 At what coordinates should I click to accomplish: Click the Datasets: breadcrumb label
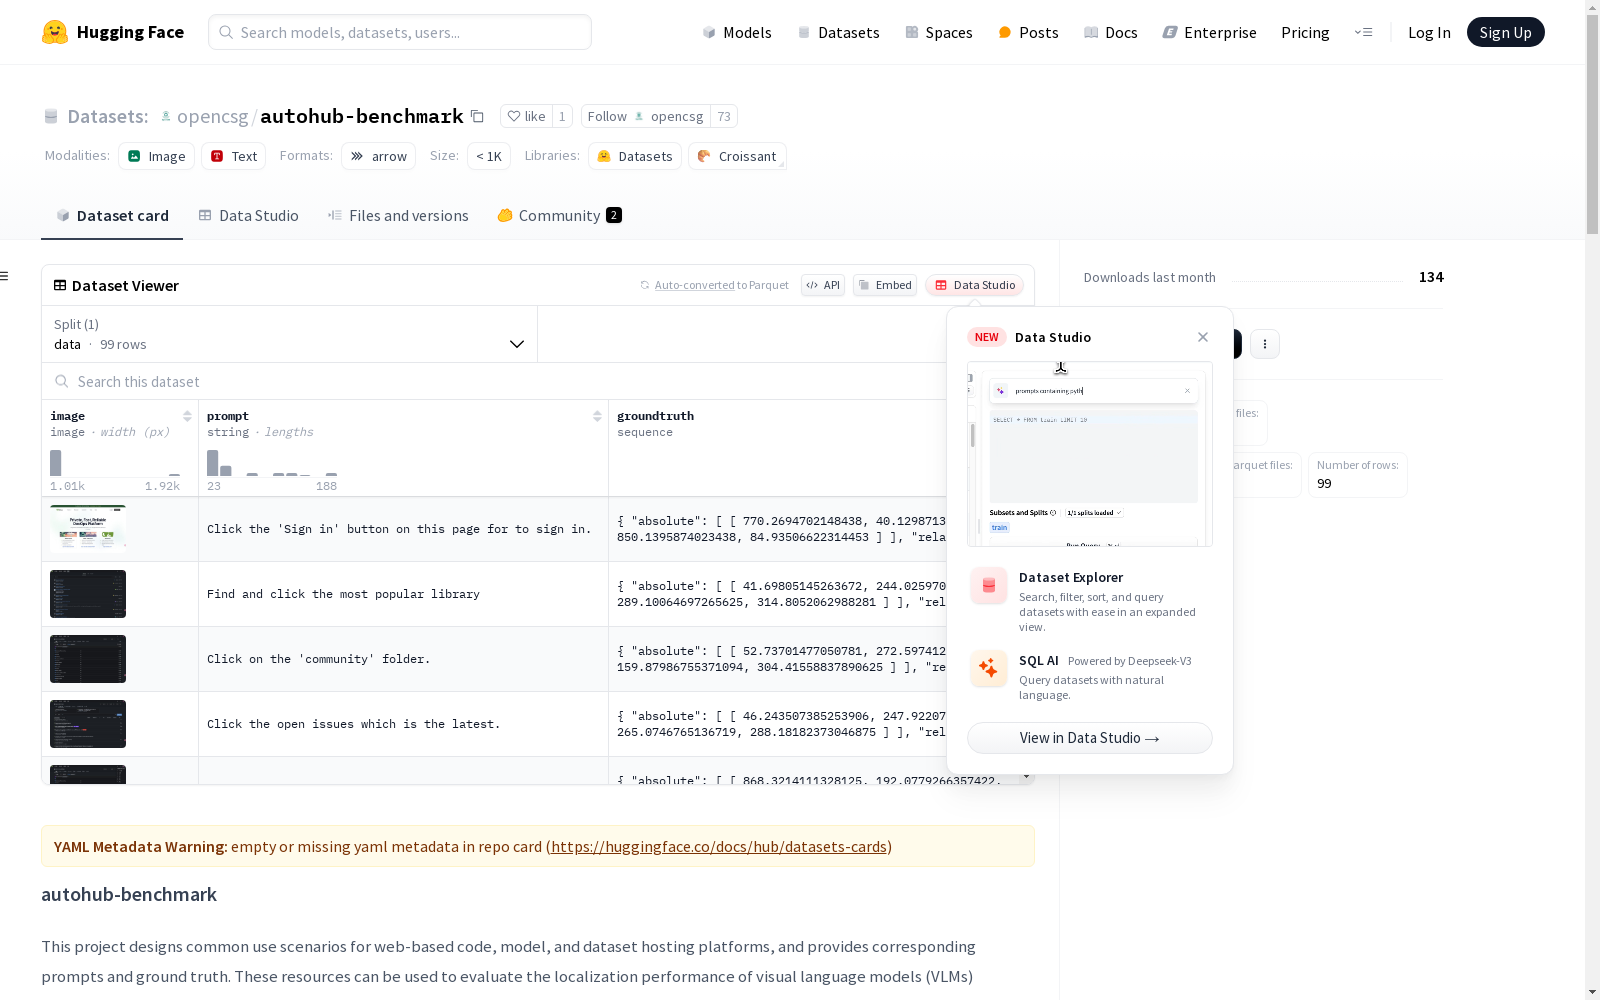pos(107,116)
